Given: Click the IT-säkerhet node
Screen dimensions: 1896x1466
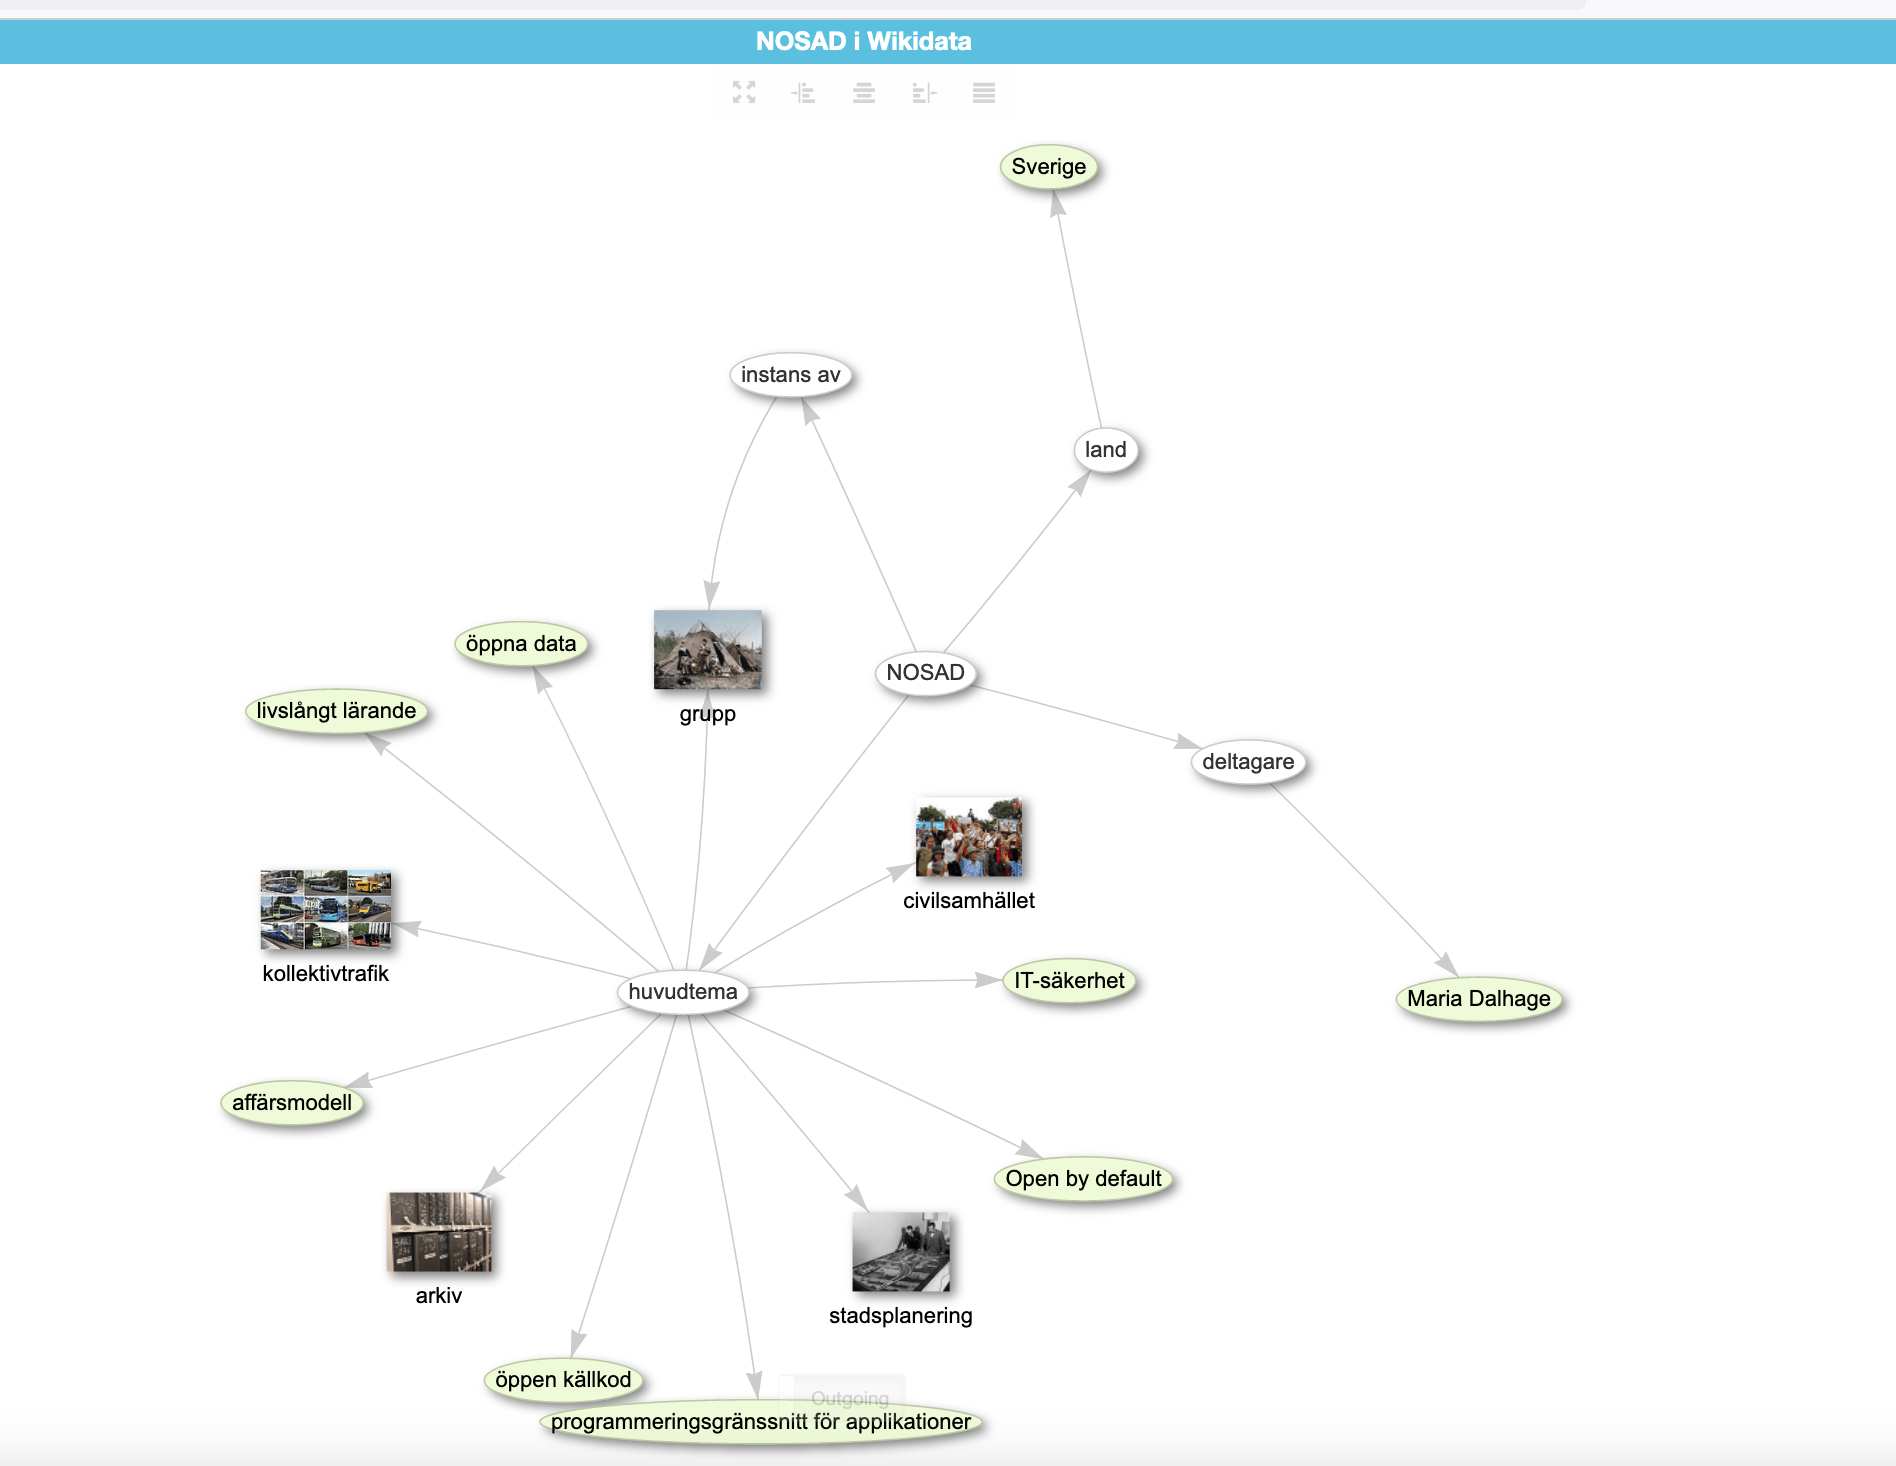Looking at the screenshot, I should click(1069, 981).
